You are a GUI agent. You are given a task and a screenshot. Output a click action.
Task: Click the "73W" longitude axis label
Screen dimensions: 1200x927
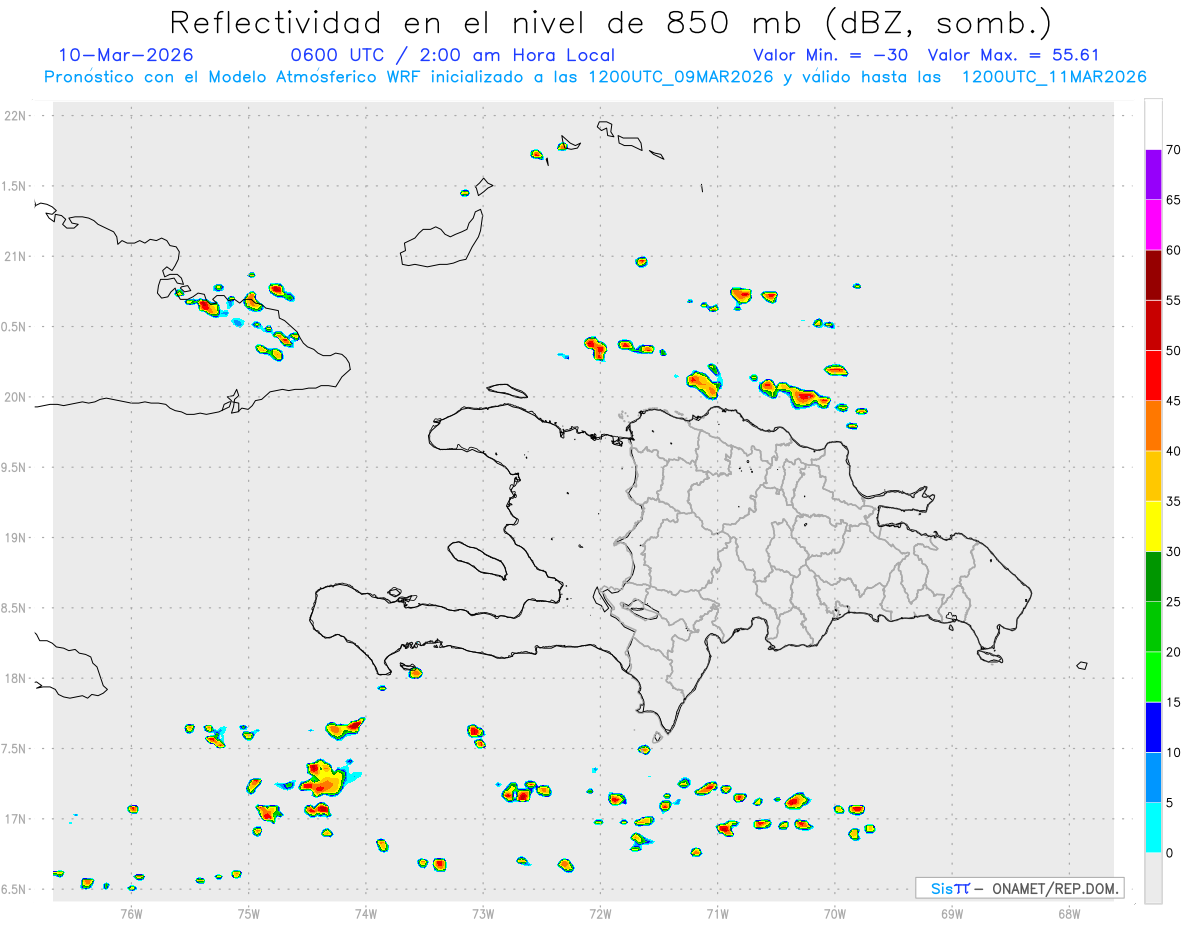click(483, 914)
